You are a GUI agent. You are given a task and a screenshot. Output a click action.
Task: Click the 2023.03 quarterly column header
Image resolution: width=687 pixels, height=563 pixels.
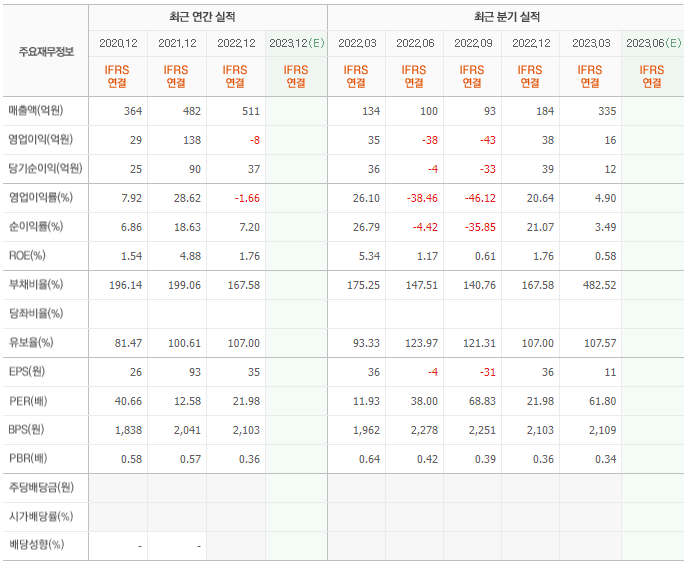[x=591, y=43]
